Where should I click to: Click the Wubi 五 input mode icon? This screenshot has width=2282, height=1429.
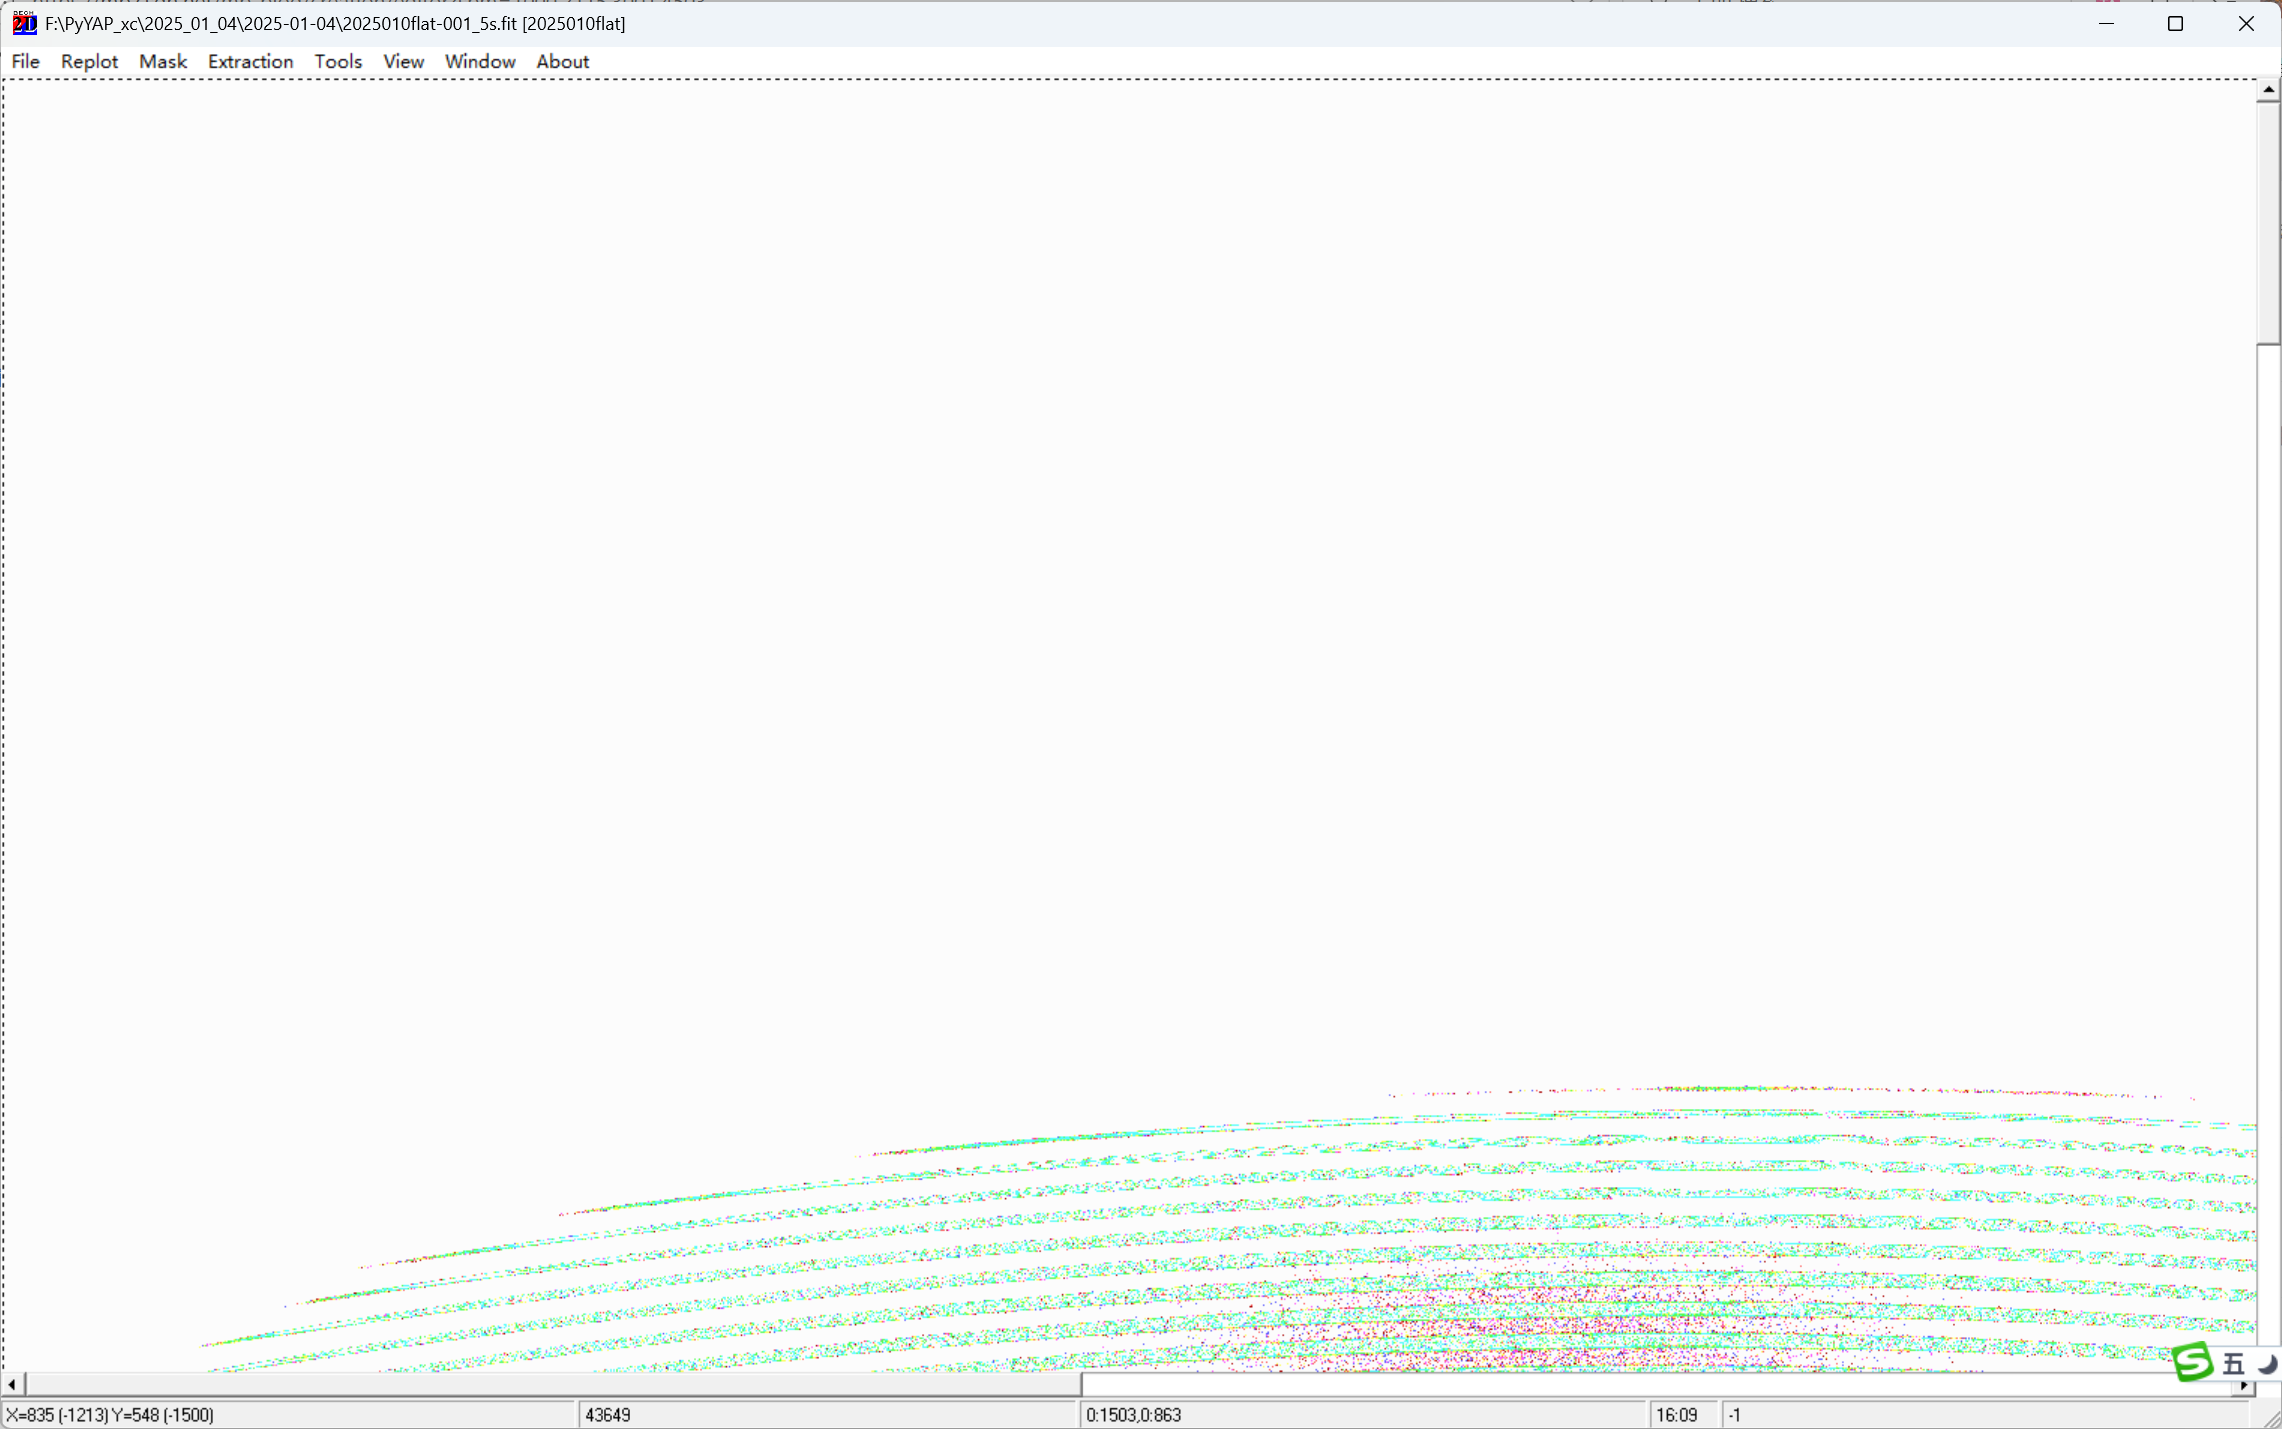2233,1364
